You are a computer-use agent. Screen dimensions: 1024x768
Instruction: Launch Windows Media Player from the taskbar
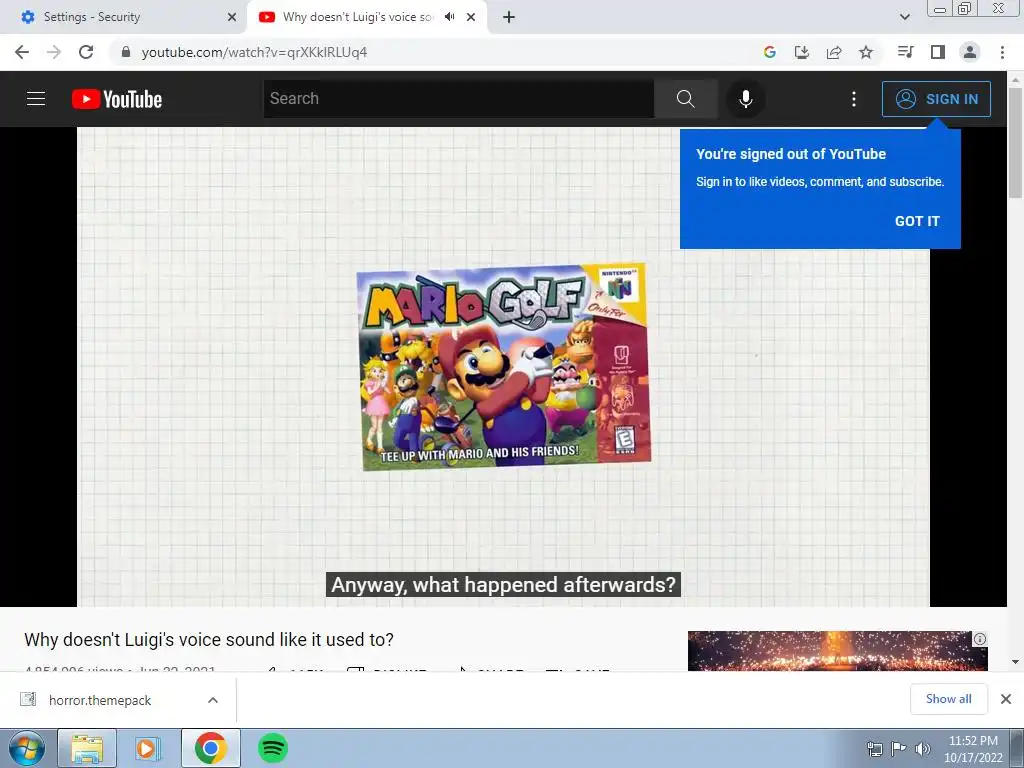148,748
